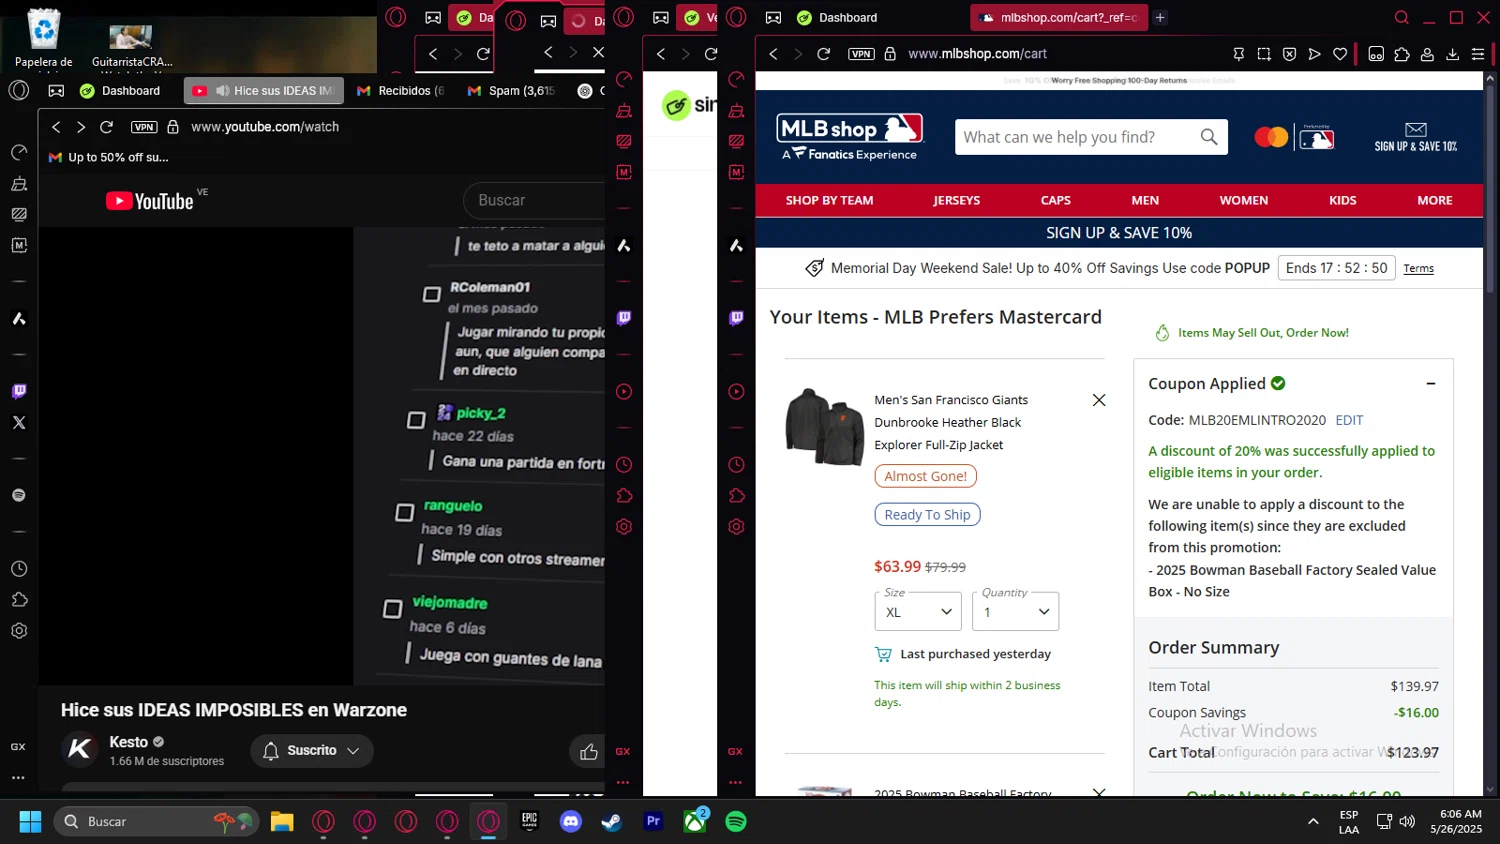Screen dimensions: 1500x844
Task: Open the CAPS menu
Action: pos(1056,200)
